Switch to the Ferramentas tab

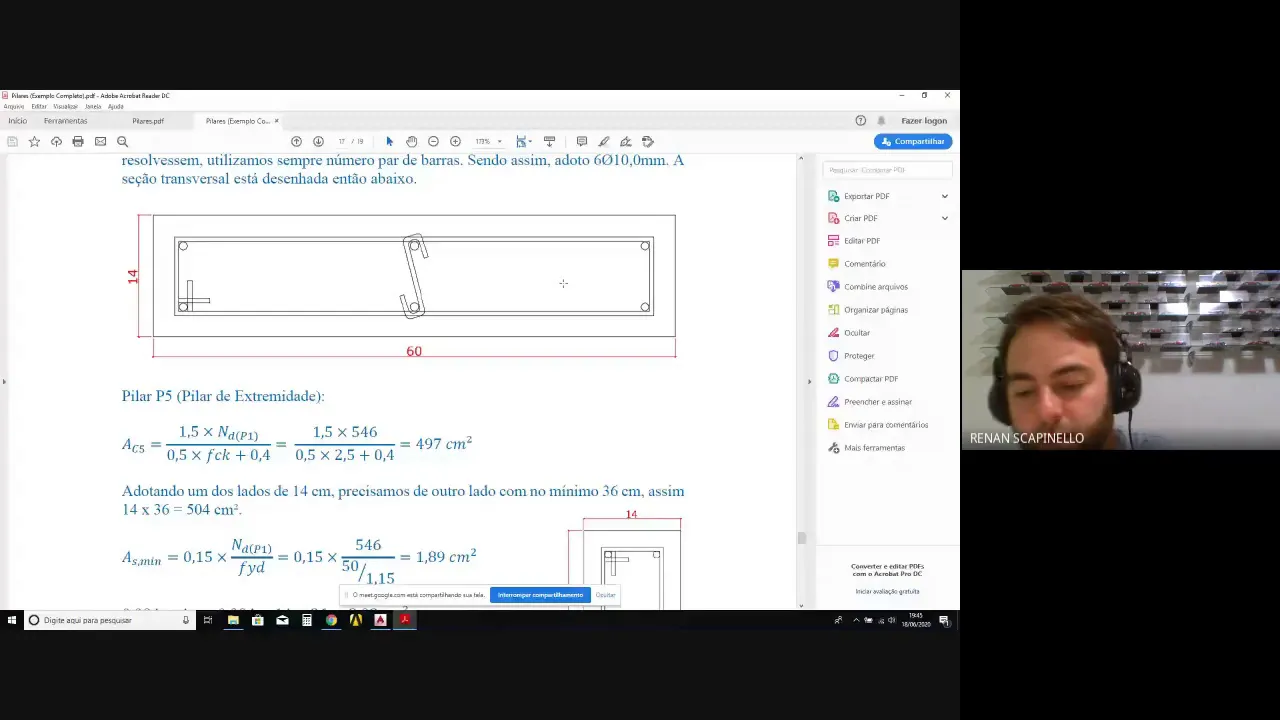click(65, 121)
